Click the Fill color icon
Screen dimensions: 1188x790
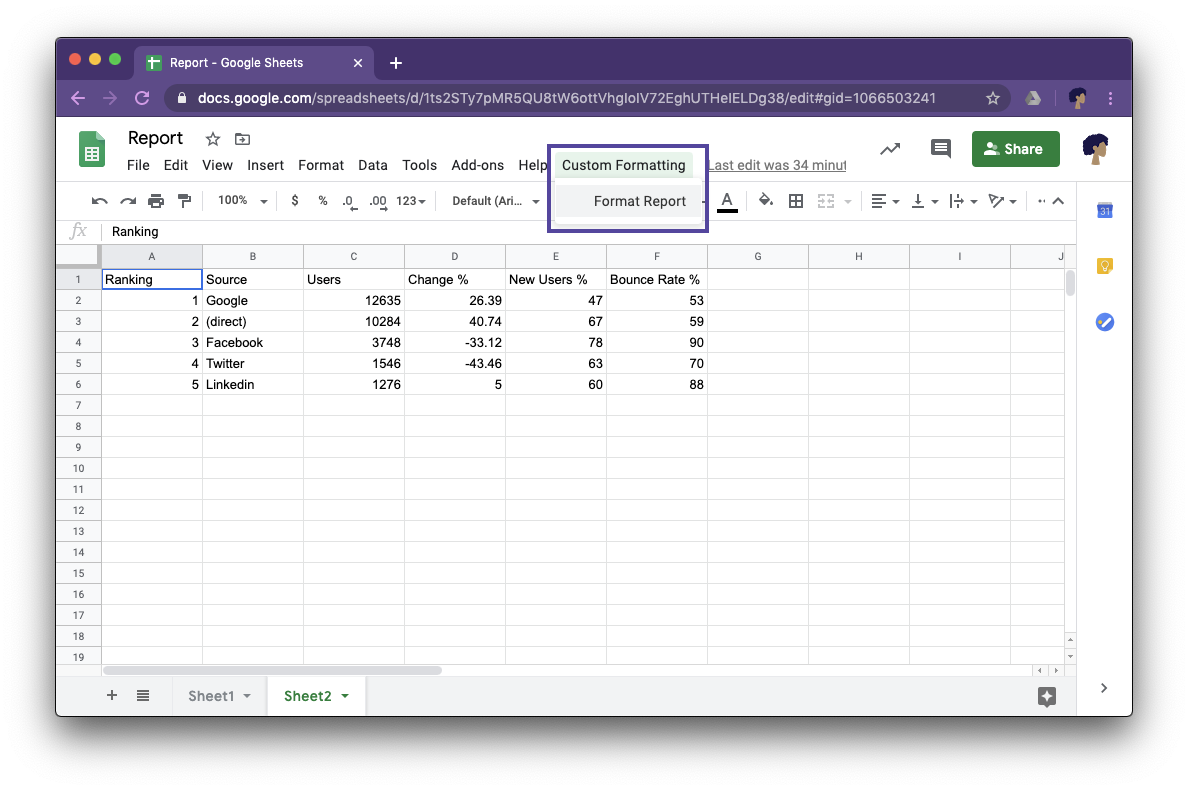tap(765, 200)
